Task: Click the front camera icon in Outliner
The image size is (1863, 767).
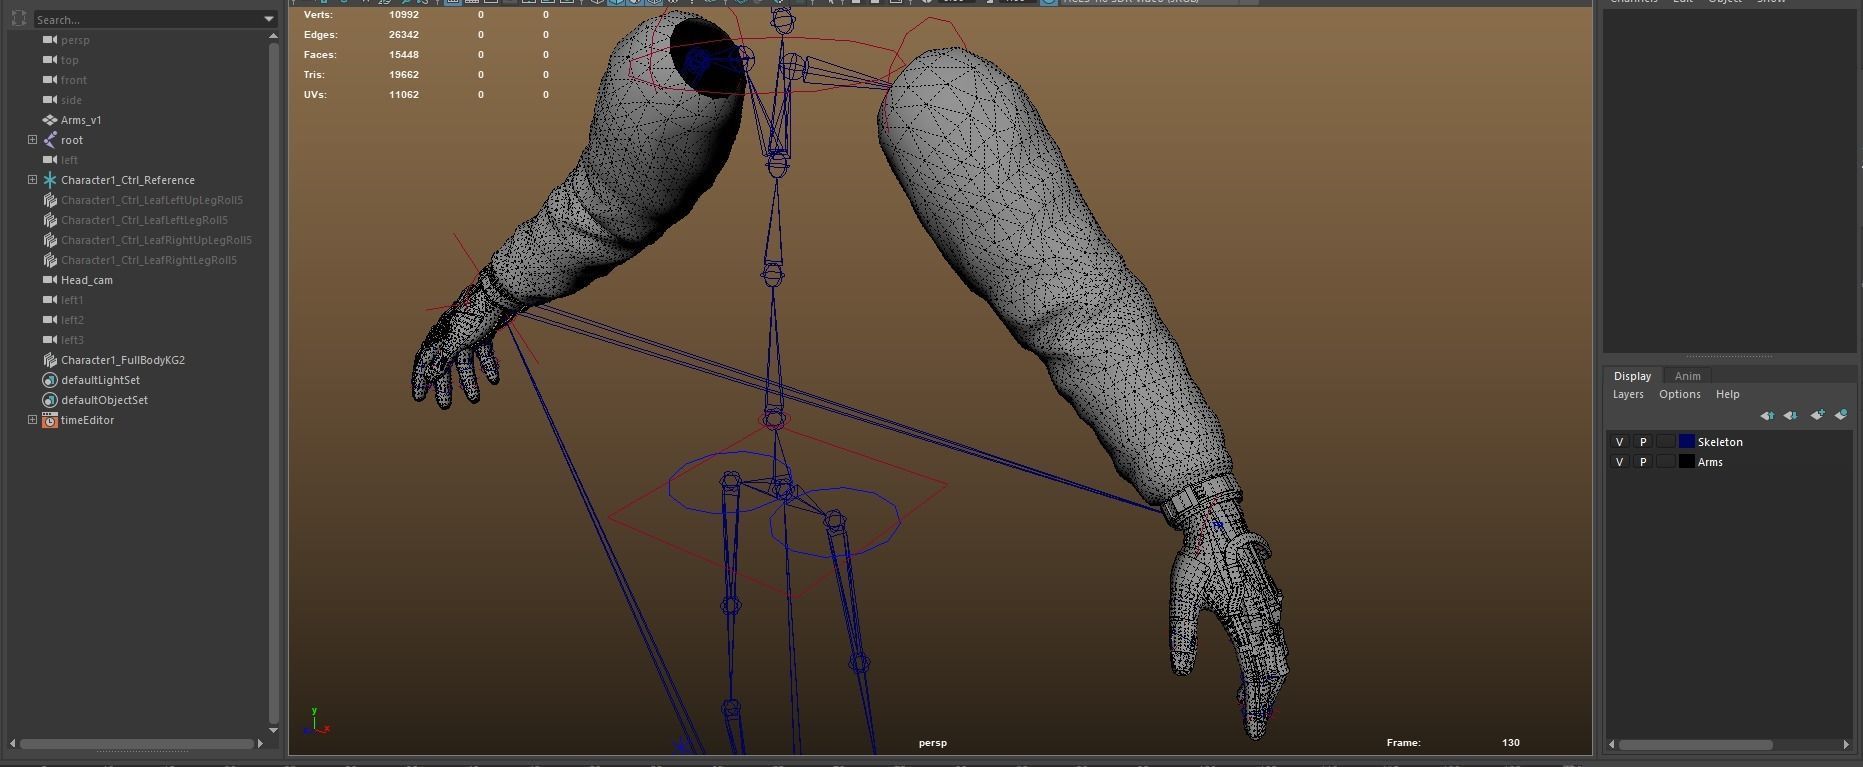Action: pos(50,80)
